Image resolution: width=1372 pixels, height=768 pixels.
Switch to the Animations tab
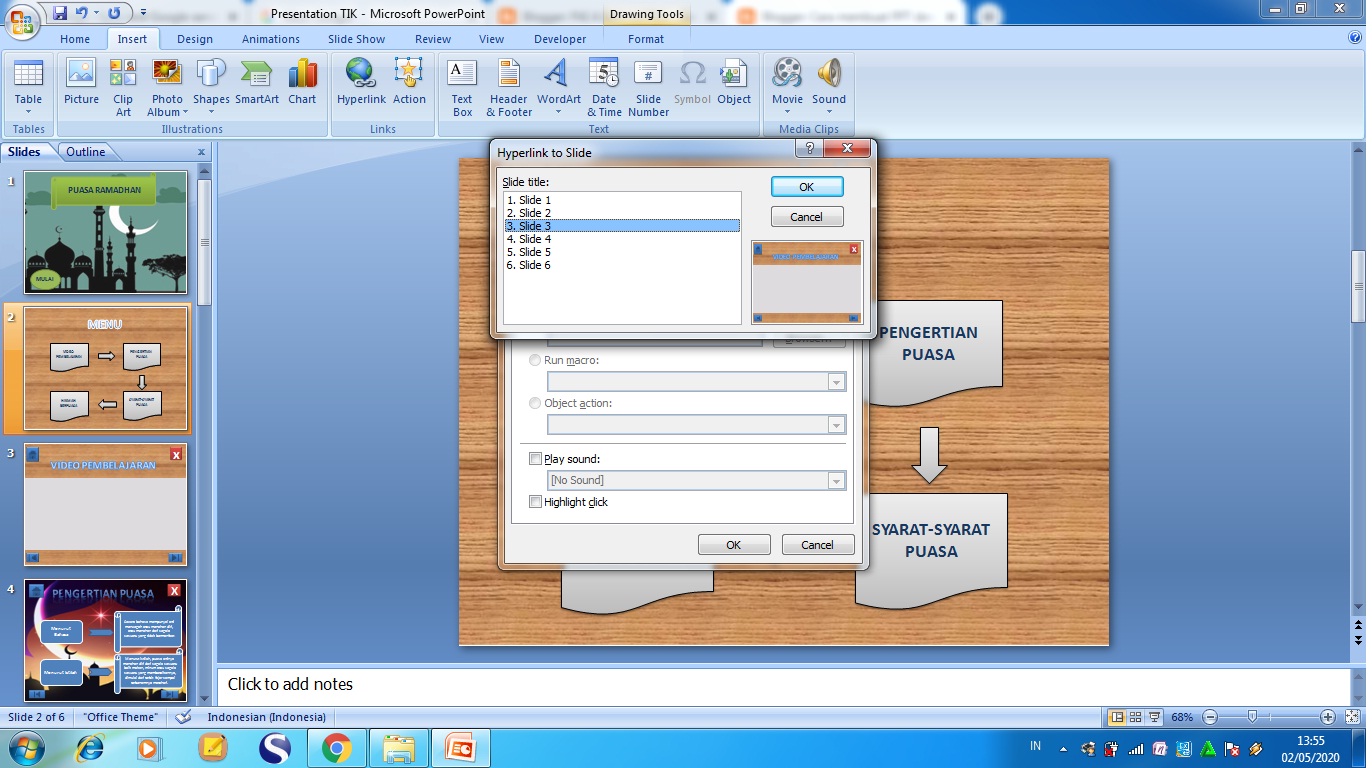click(x=270, y=39)
